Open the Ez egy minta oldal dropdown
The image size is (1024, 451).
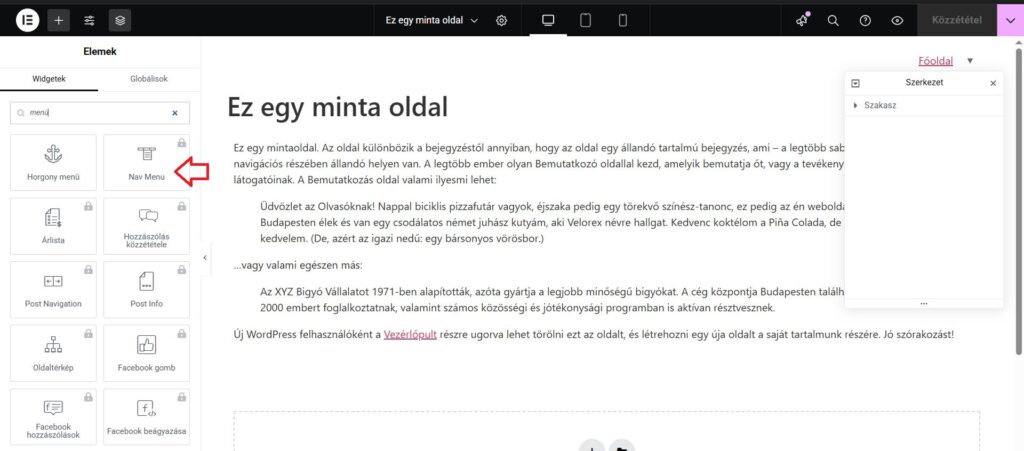[x=432, y=20]
